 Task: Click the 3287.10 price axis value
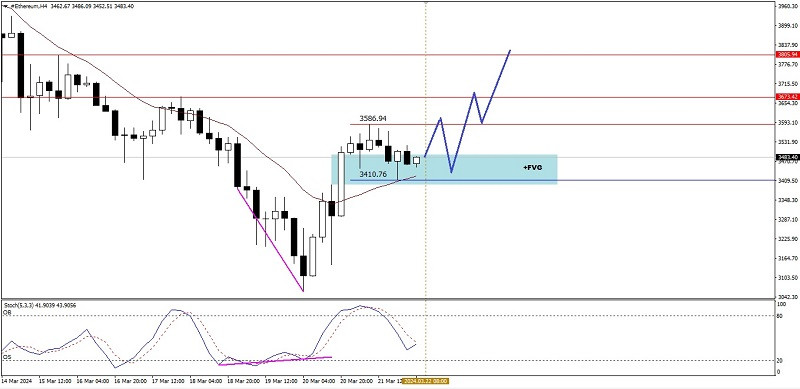(x=788, y=220)
